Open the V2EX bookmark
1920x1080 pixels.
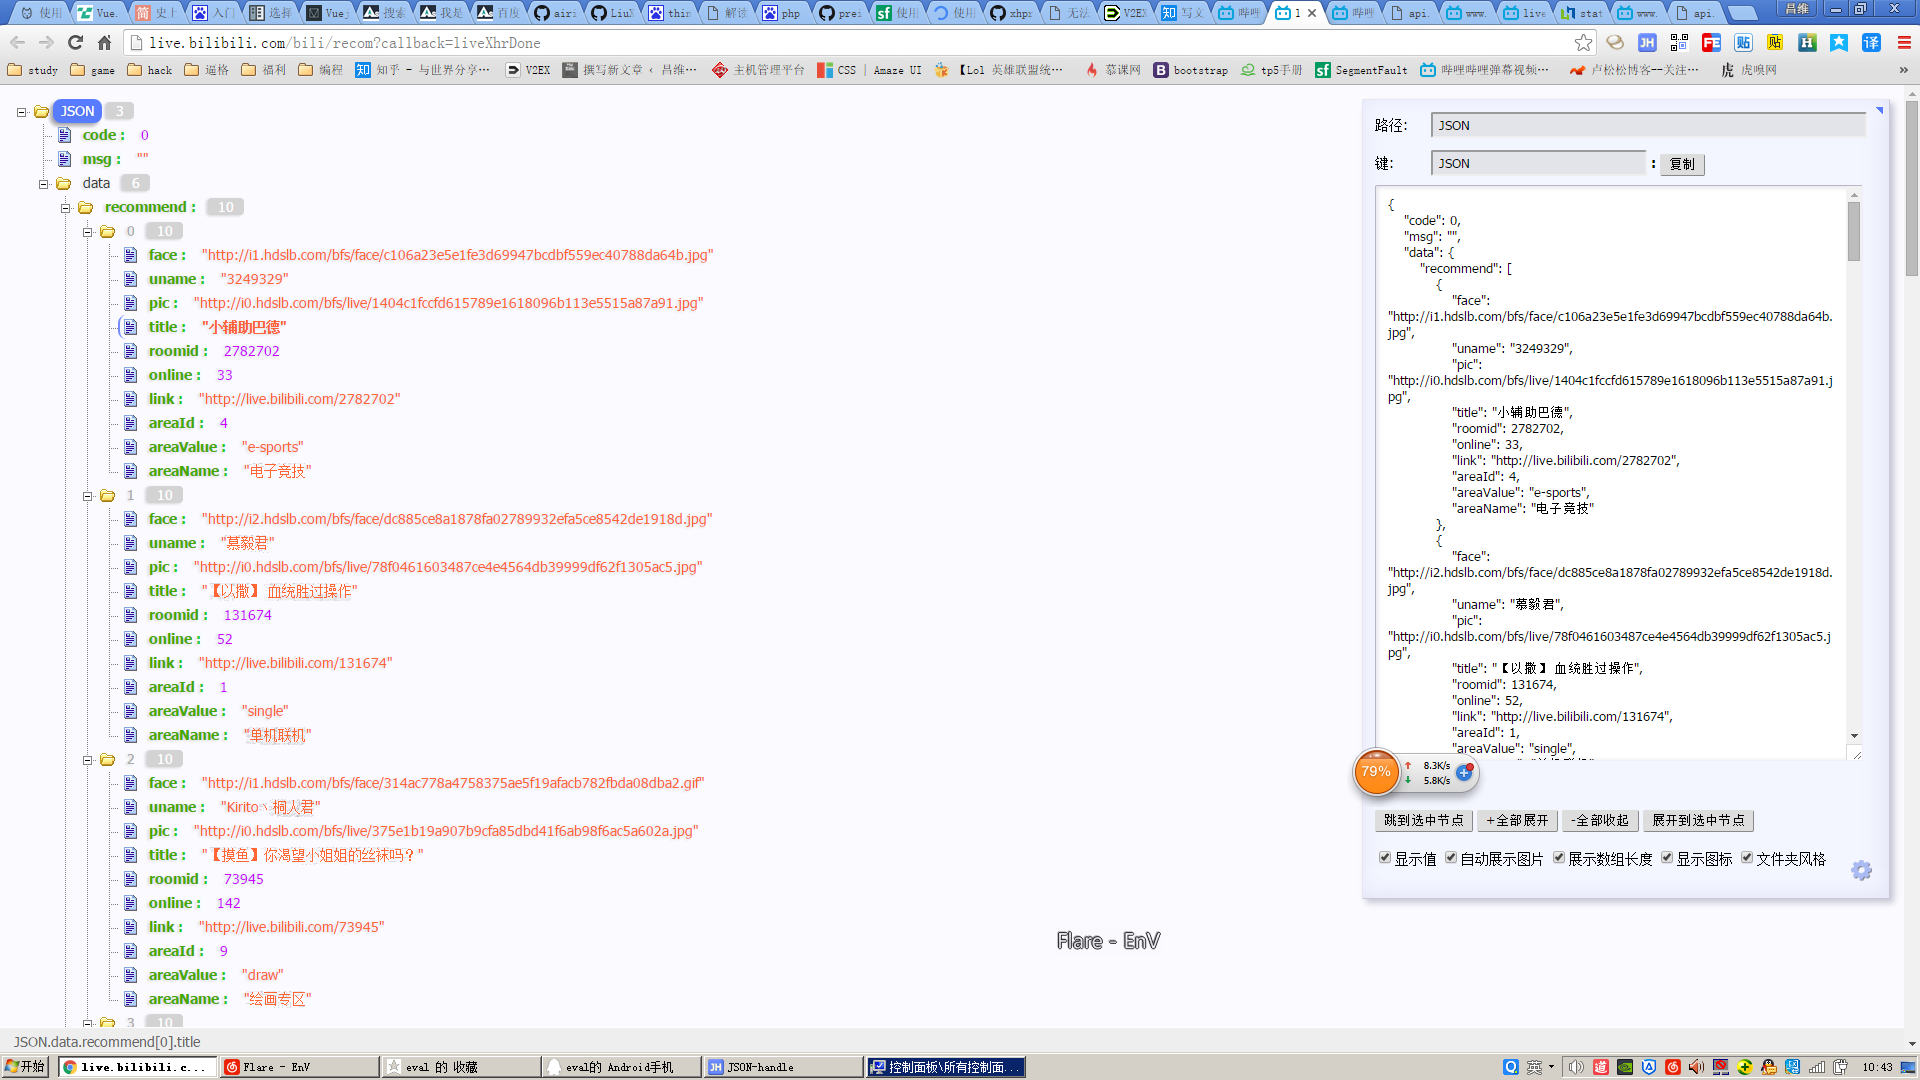[528, 70]
